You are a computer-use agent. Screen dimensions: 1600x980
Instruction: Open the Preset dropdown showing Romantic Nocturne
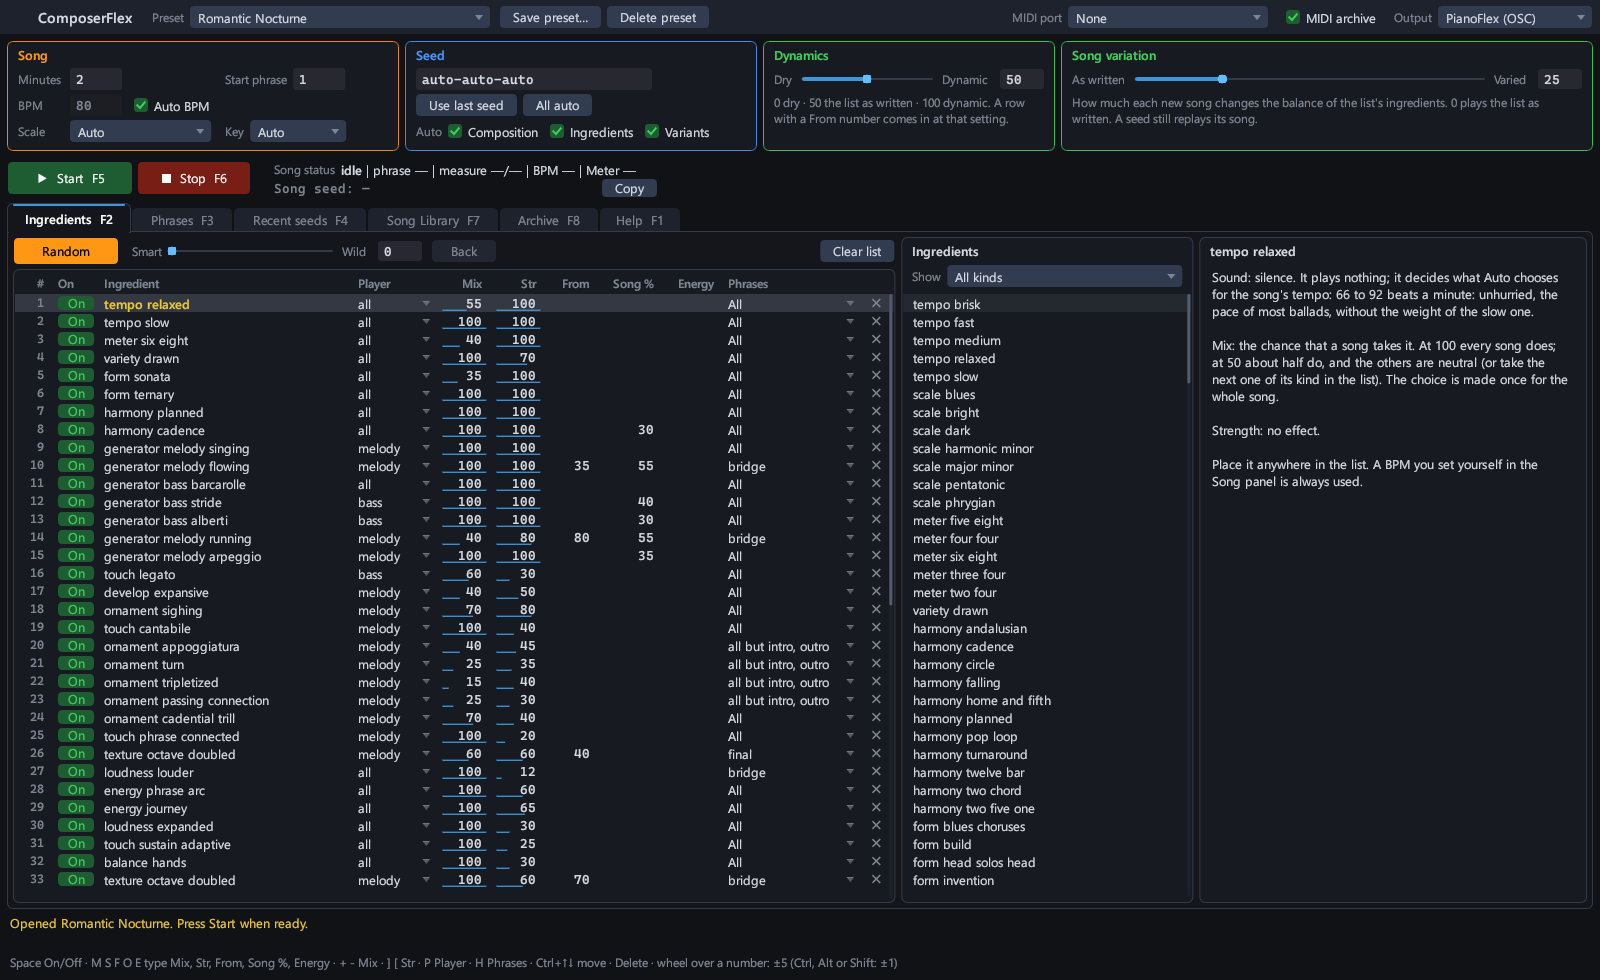[x=340, y=18]
